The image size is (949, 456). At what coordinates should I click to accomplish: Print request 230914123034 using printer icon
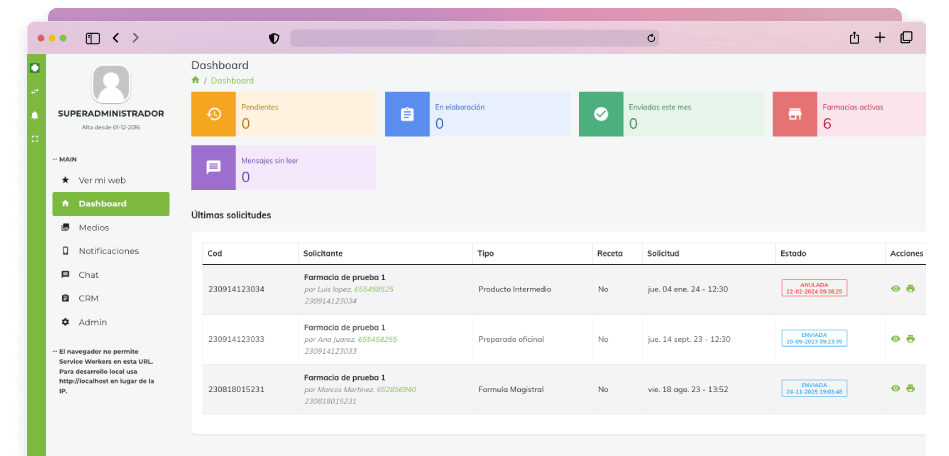coord(910,289)
